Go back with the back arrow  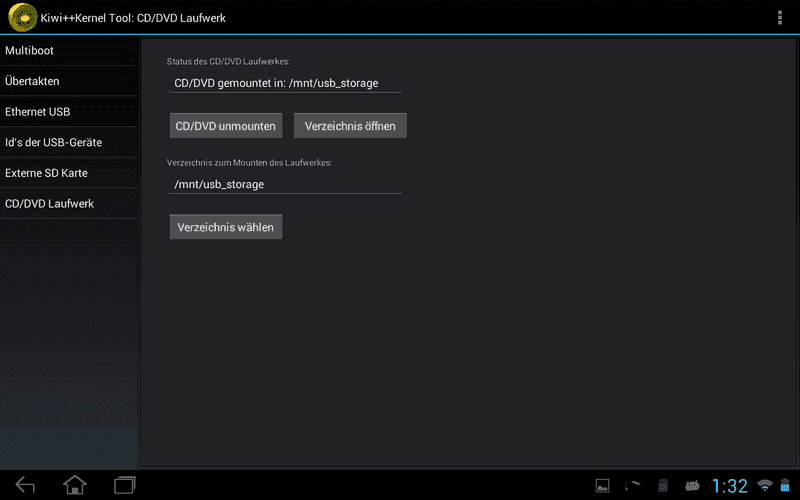click(x=25, y=485)
